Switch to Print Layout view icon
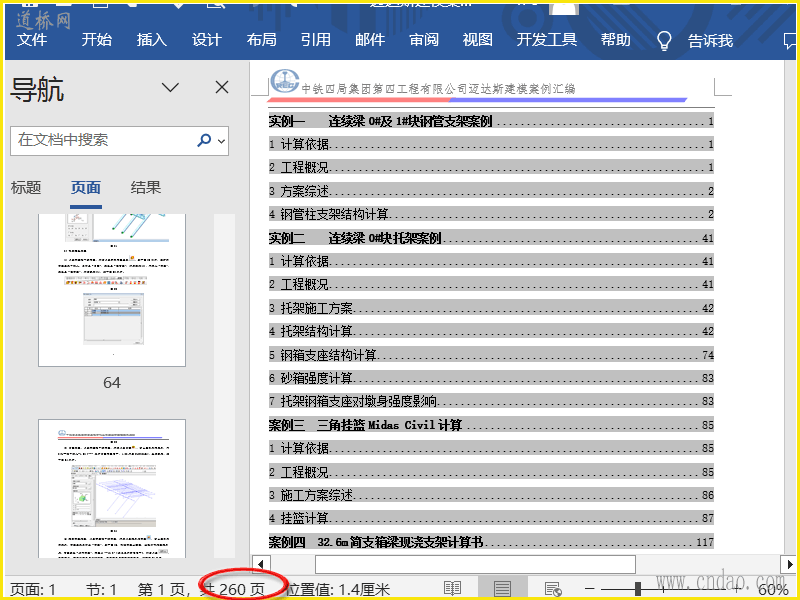800x600 pixels. 502,589
